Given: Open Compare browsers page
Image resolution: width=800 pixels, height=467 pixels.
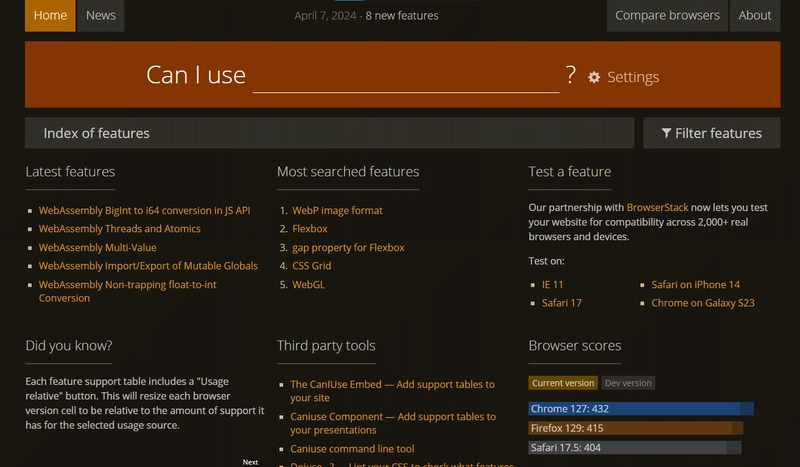Looking at the screenshot, I should click(667, 15).
